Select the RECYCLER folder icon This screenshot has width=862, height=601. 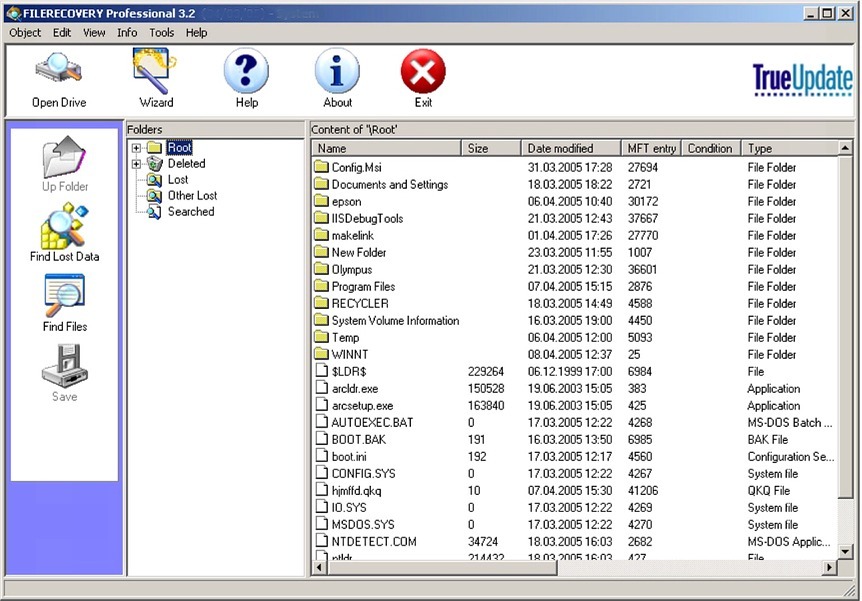pyautogui.click(x=321, y=303)
